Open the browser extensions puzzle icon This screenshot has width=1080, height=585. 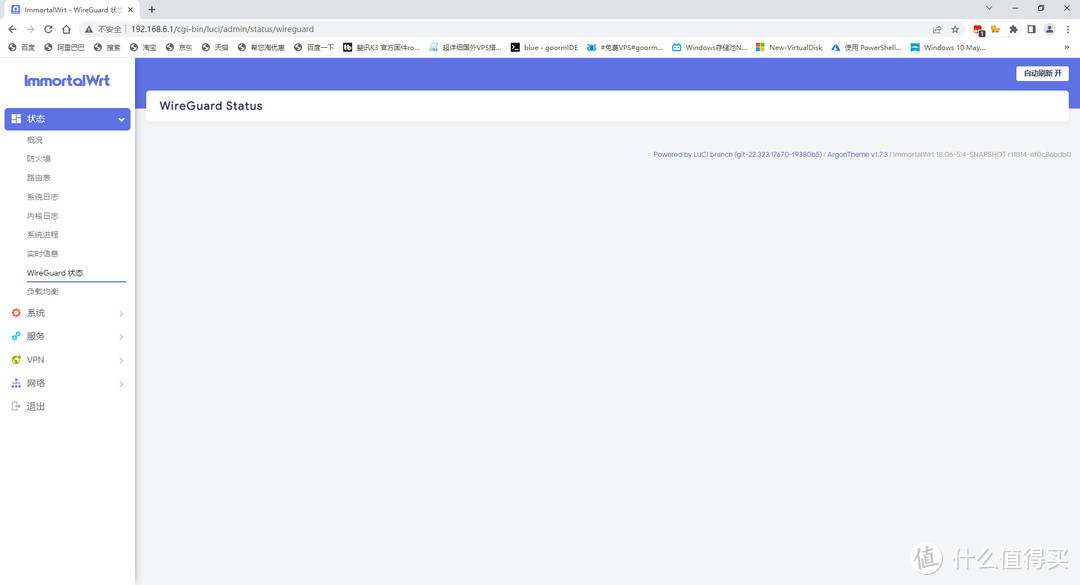coord(1013,29)
